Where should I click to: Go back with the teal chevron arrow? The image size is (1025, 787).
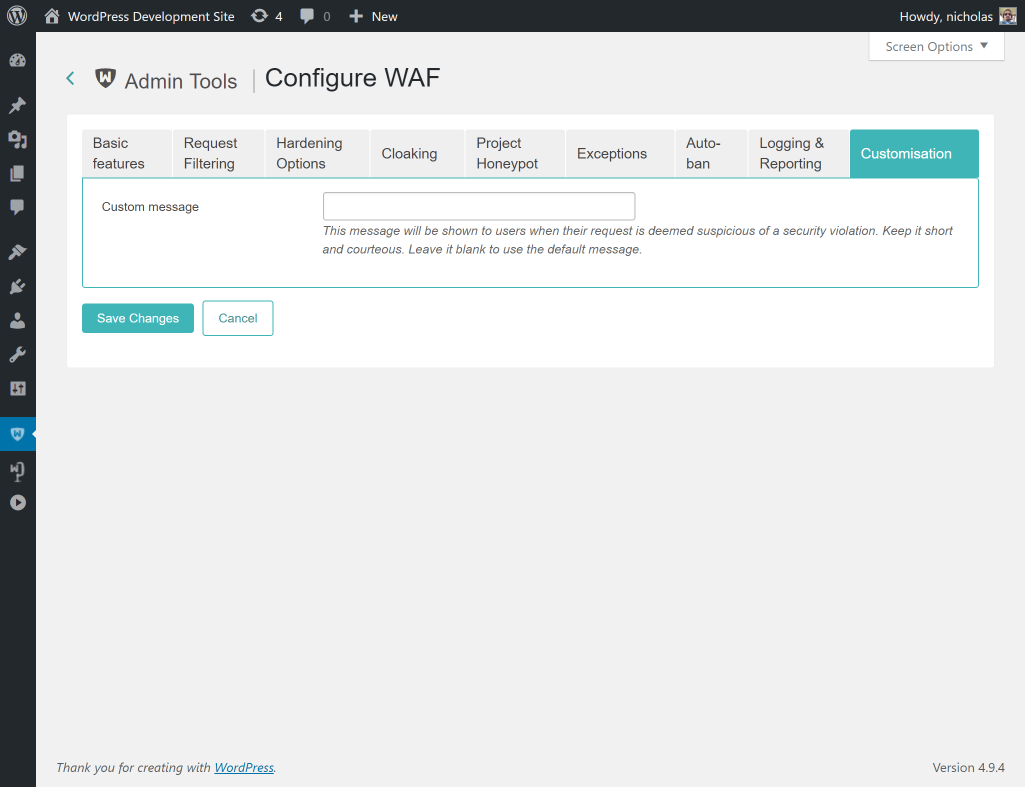71,78
